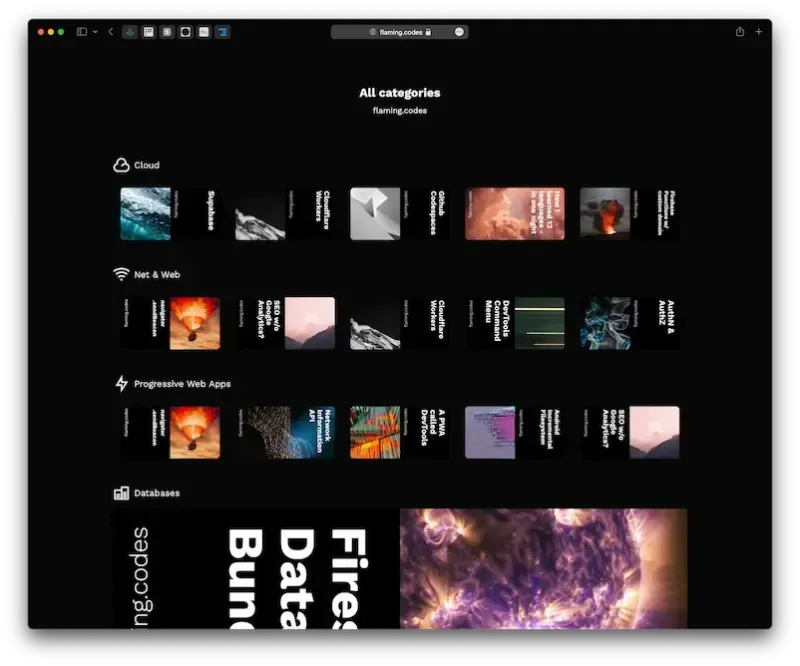The height and width of the screenshot is (666, 800).
Task: Go back with the back arrow
Action: pos(111,32)
